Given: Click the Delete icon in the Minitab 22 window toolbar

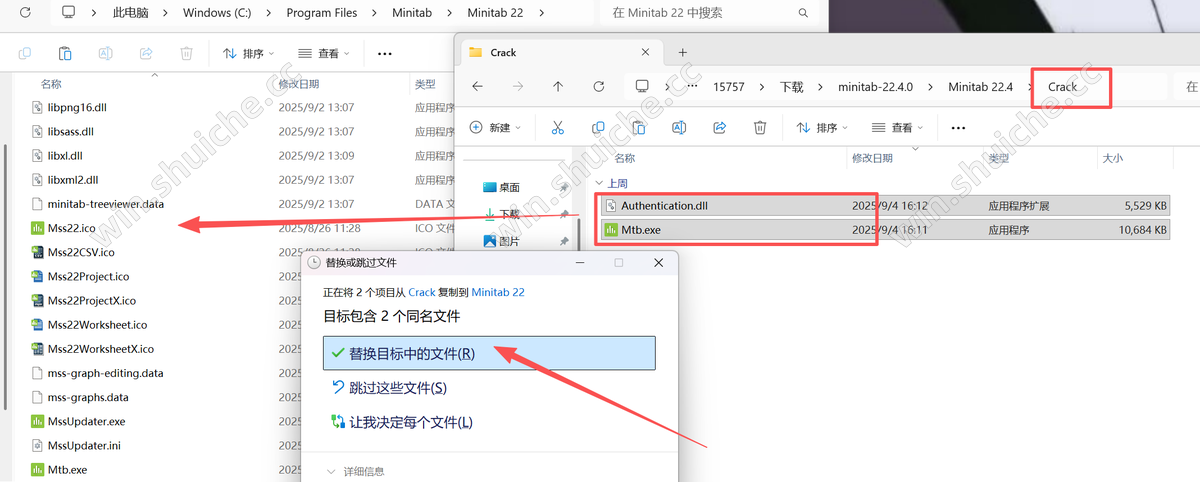Looking at the screenshot, I should click(186, 53).
